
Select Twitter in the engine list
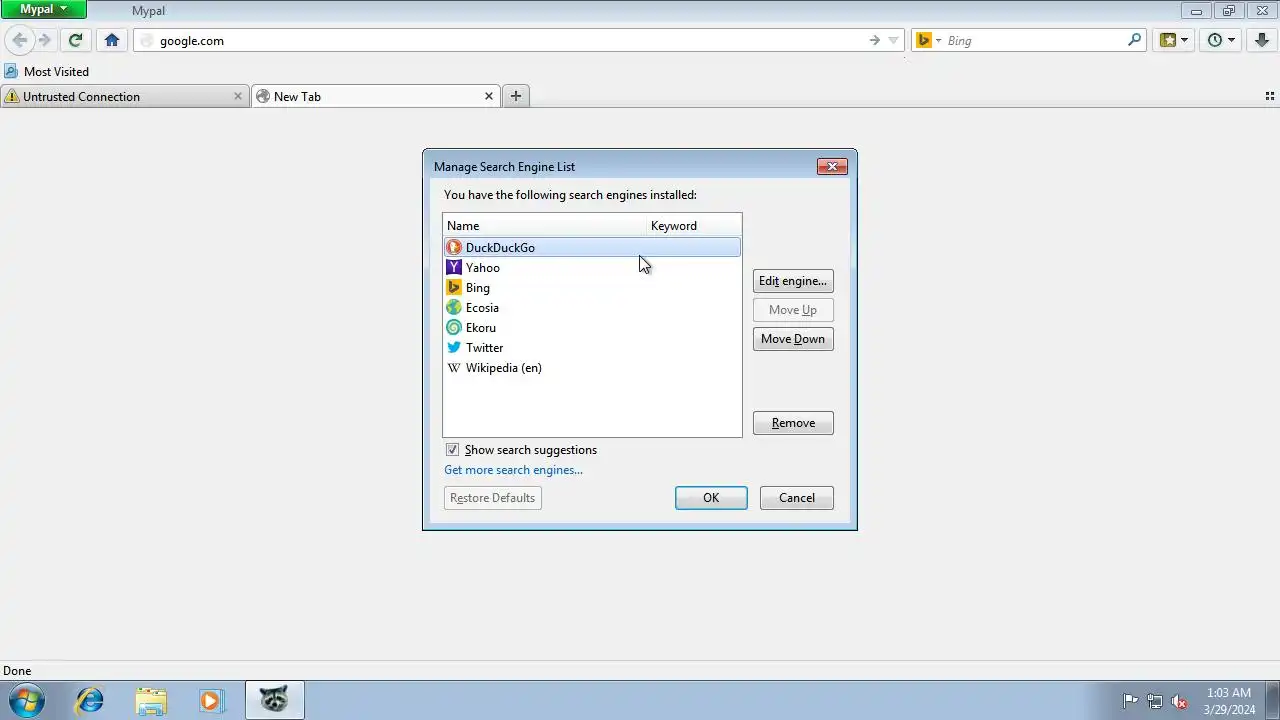click(592, 348)
